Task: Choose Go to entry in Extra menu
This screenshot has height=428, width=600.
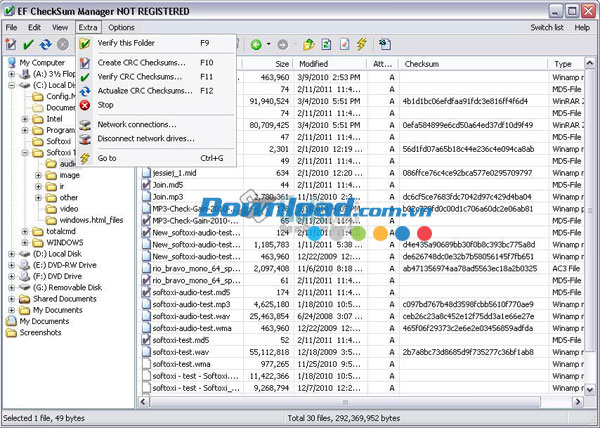Action: pyautogui.click(x=156, y=158)
